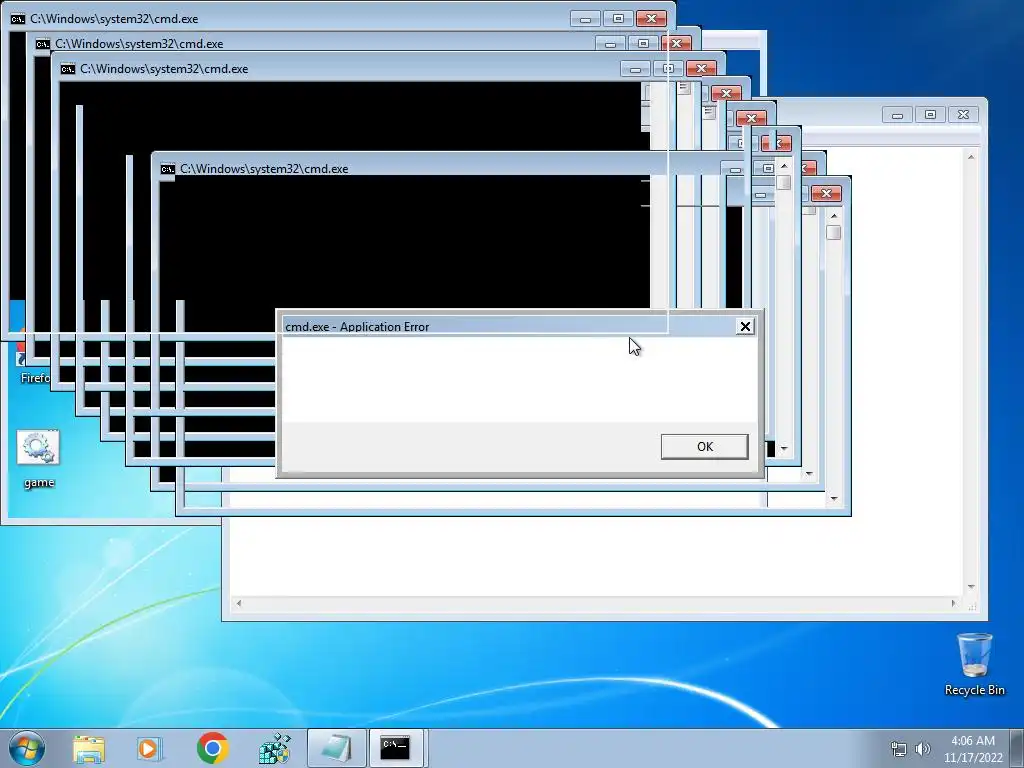Close the rearmost cmd window at screen top
1024x768 pixels.
(651, 19)
